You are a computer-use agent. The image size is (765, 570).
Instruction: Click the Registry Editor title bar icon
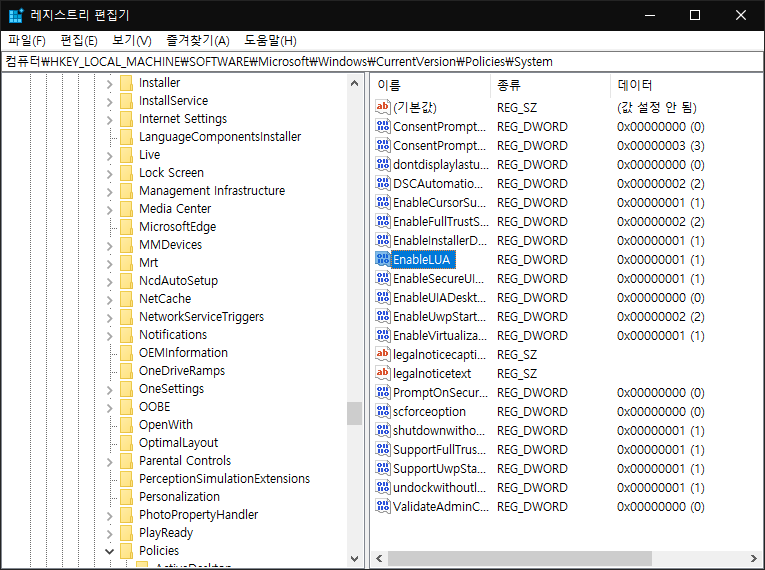pos(16,15)
